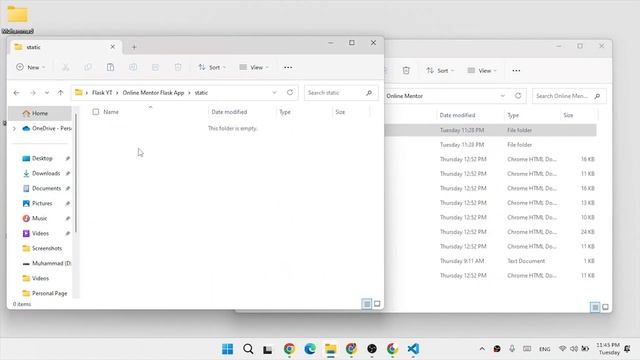The image size is (640, 360).
Task: Open the Sort dropdown in static window
Action: (x=212, y=67)
